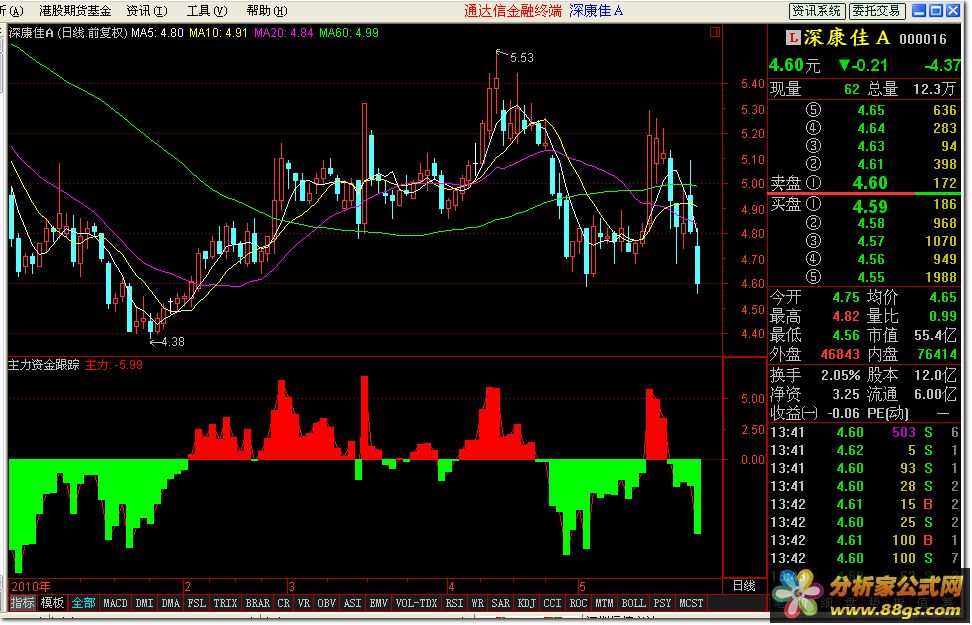Image resolution: width=972 pixels, height=625 pixels.
Task: Open the 帮助(H) menu
Action: [x=267, y=11]
